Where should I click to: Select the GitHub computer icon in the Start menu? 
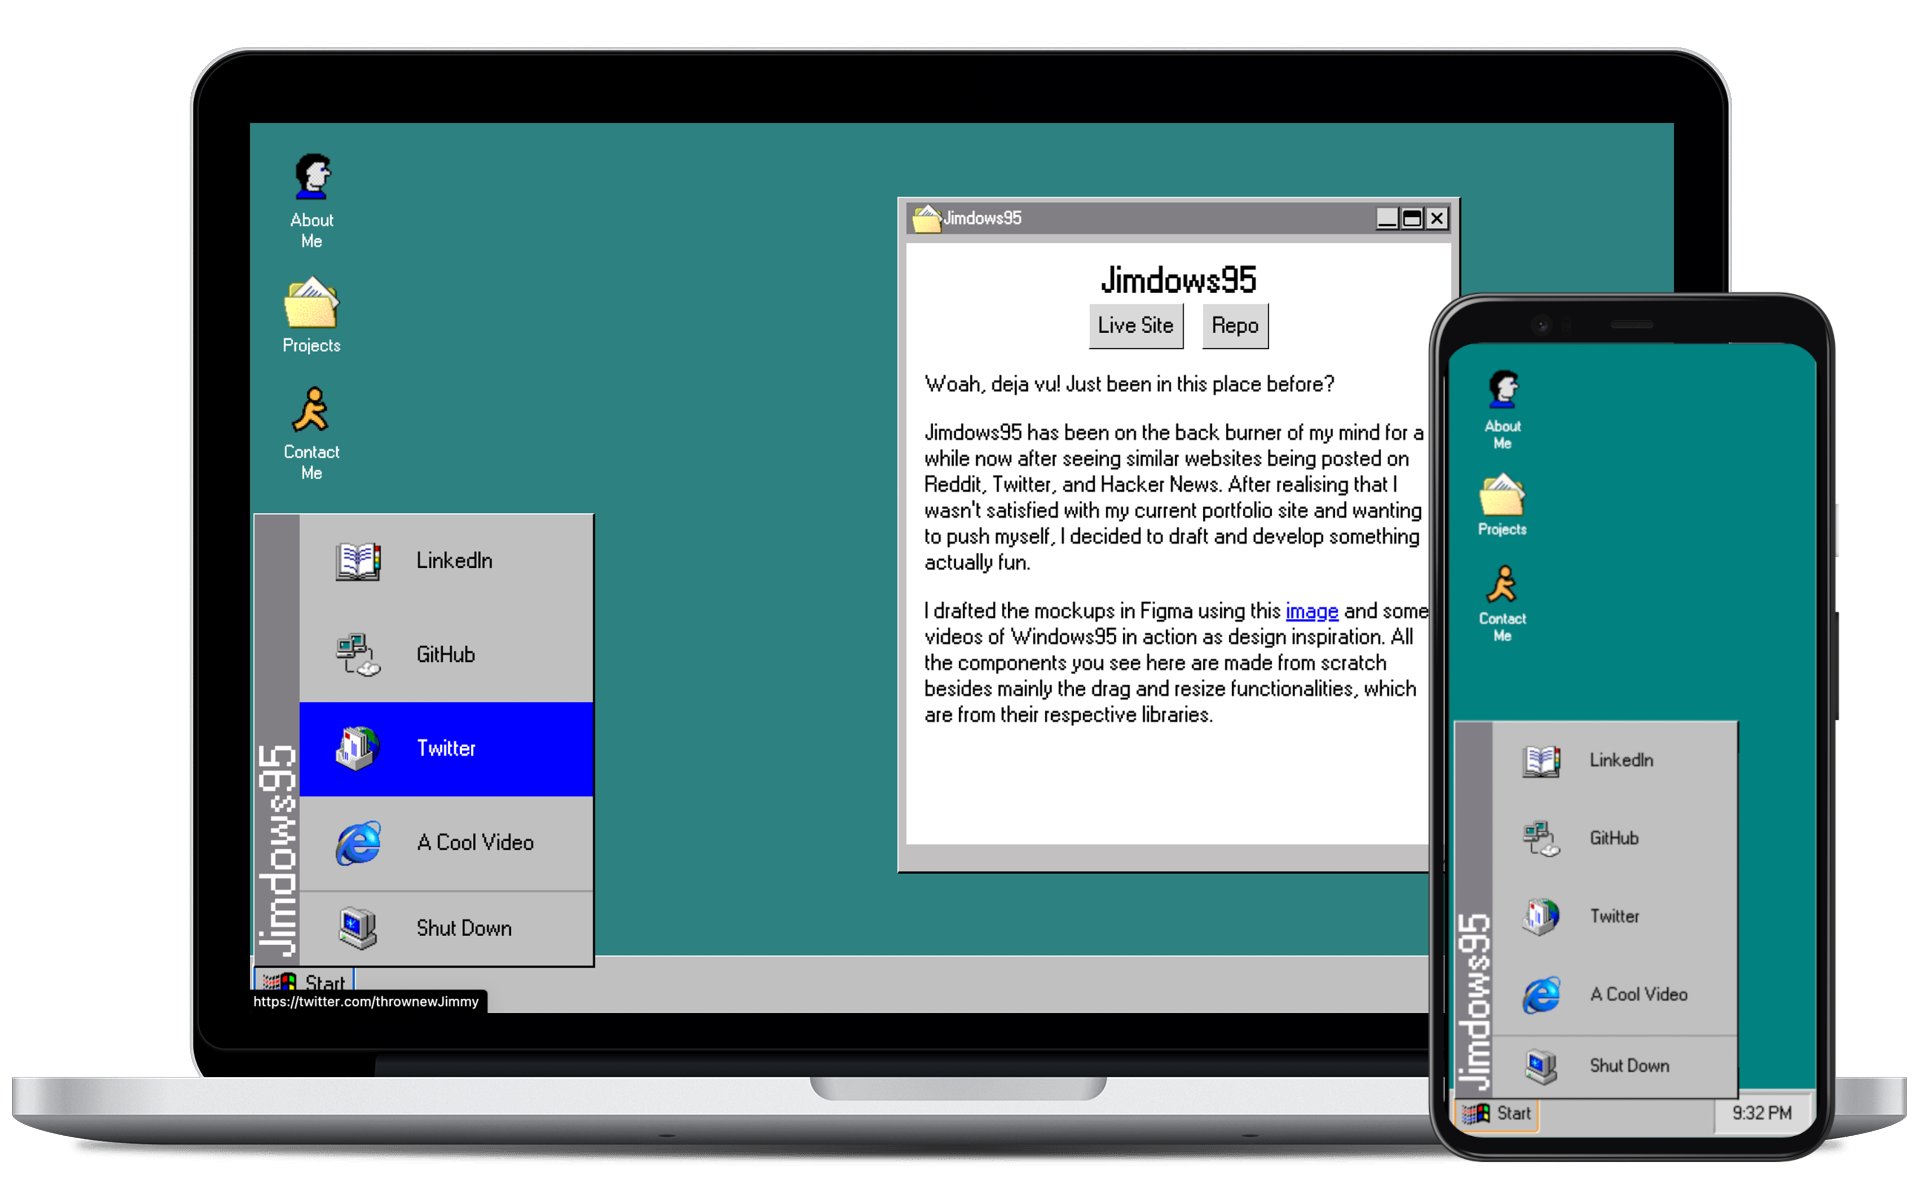[357, 653]
